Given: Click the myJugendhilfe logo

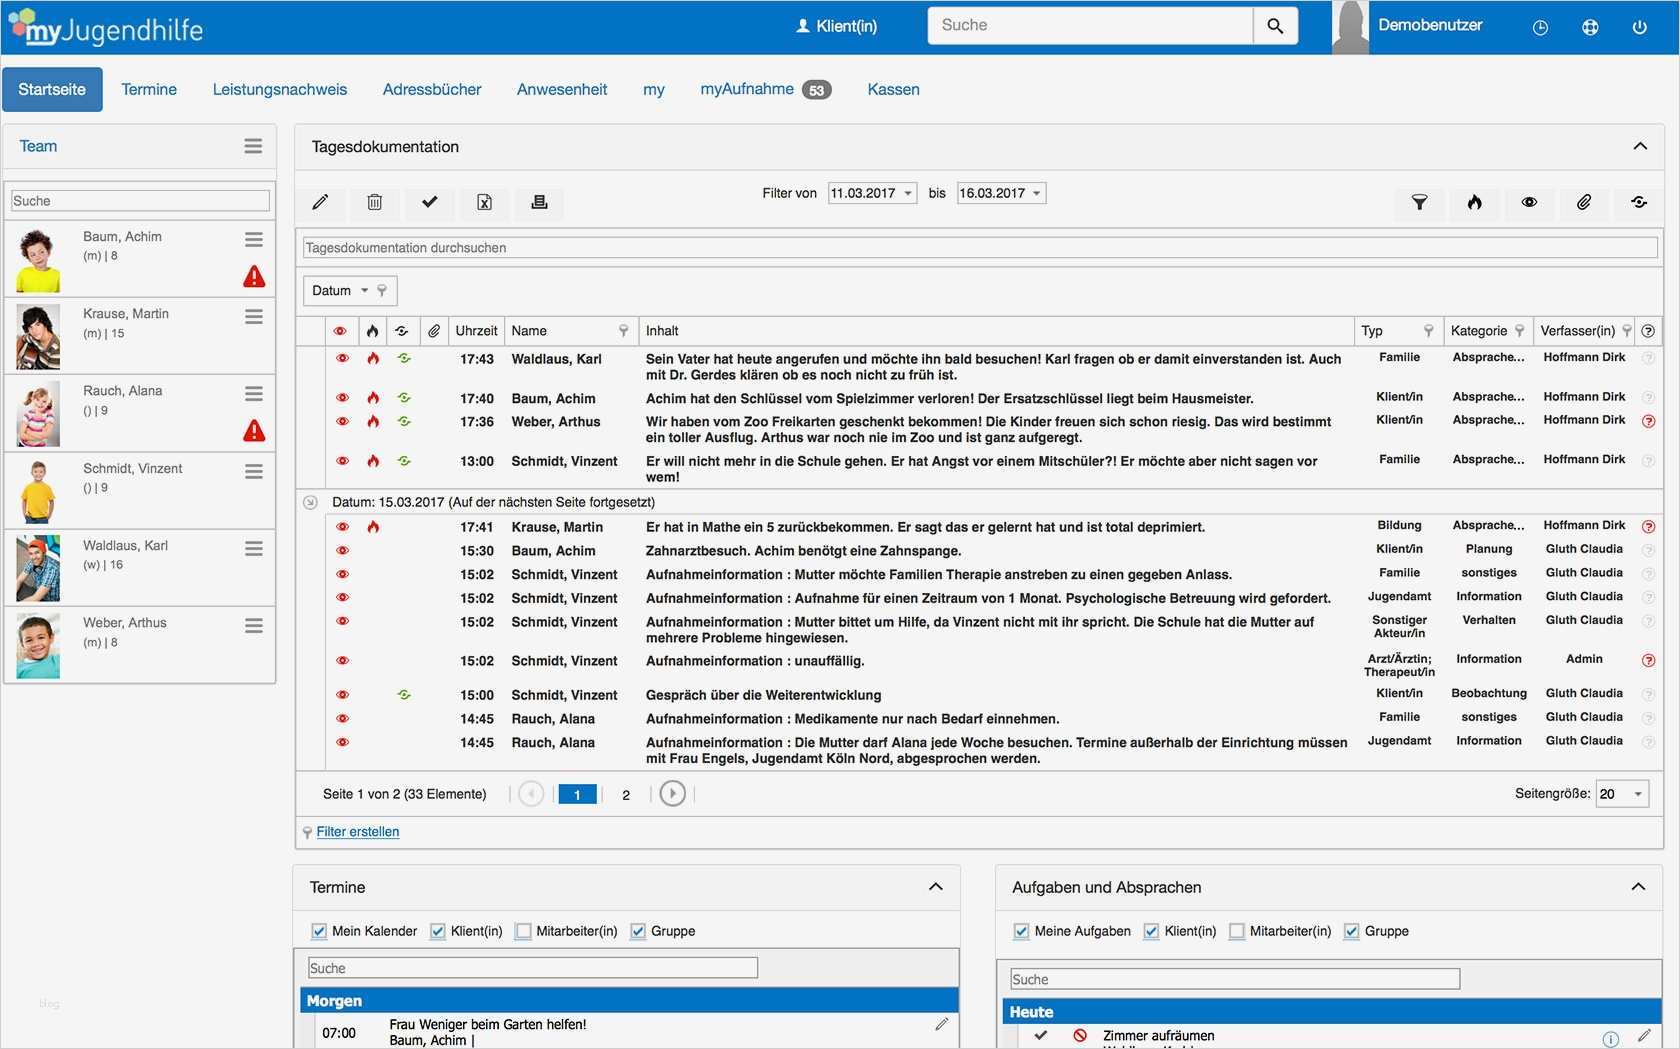Looking at the screenshot, I should point(106,29).
